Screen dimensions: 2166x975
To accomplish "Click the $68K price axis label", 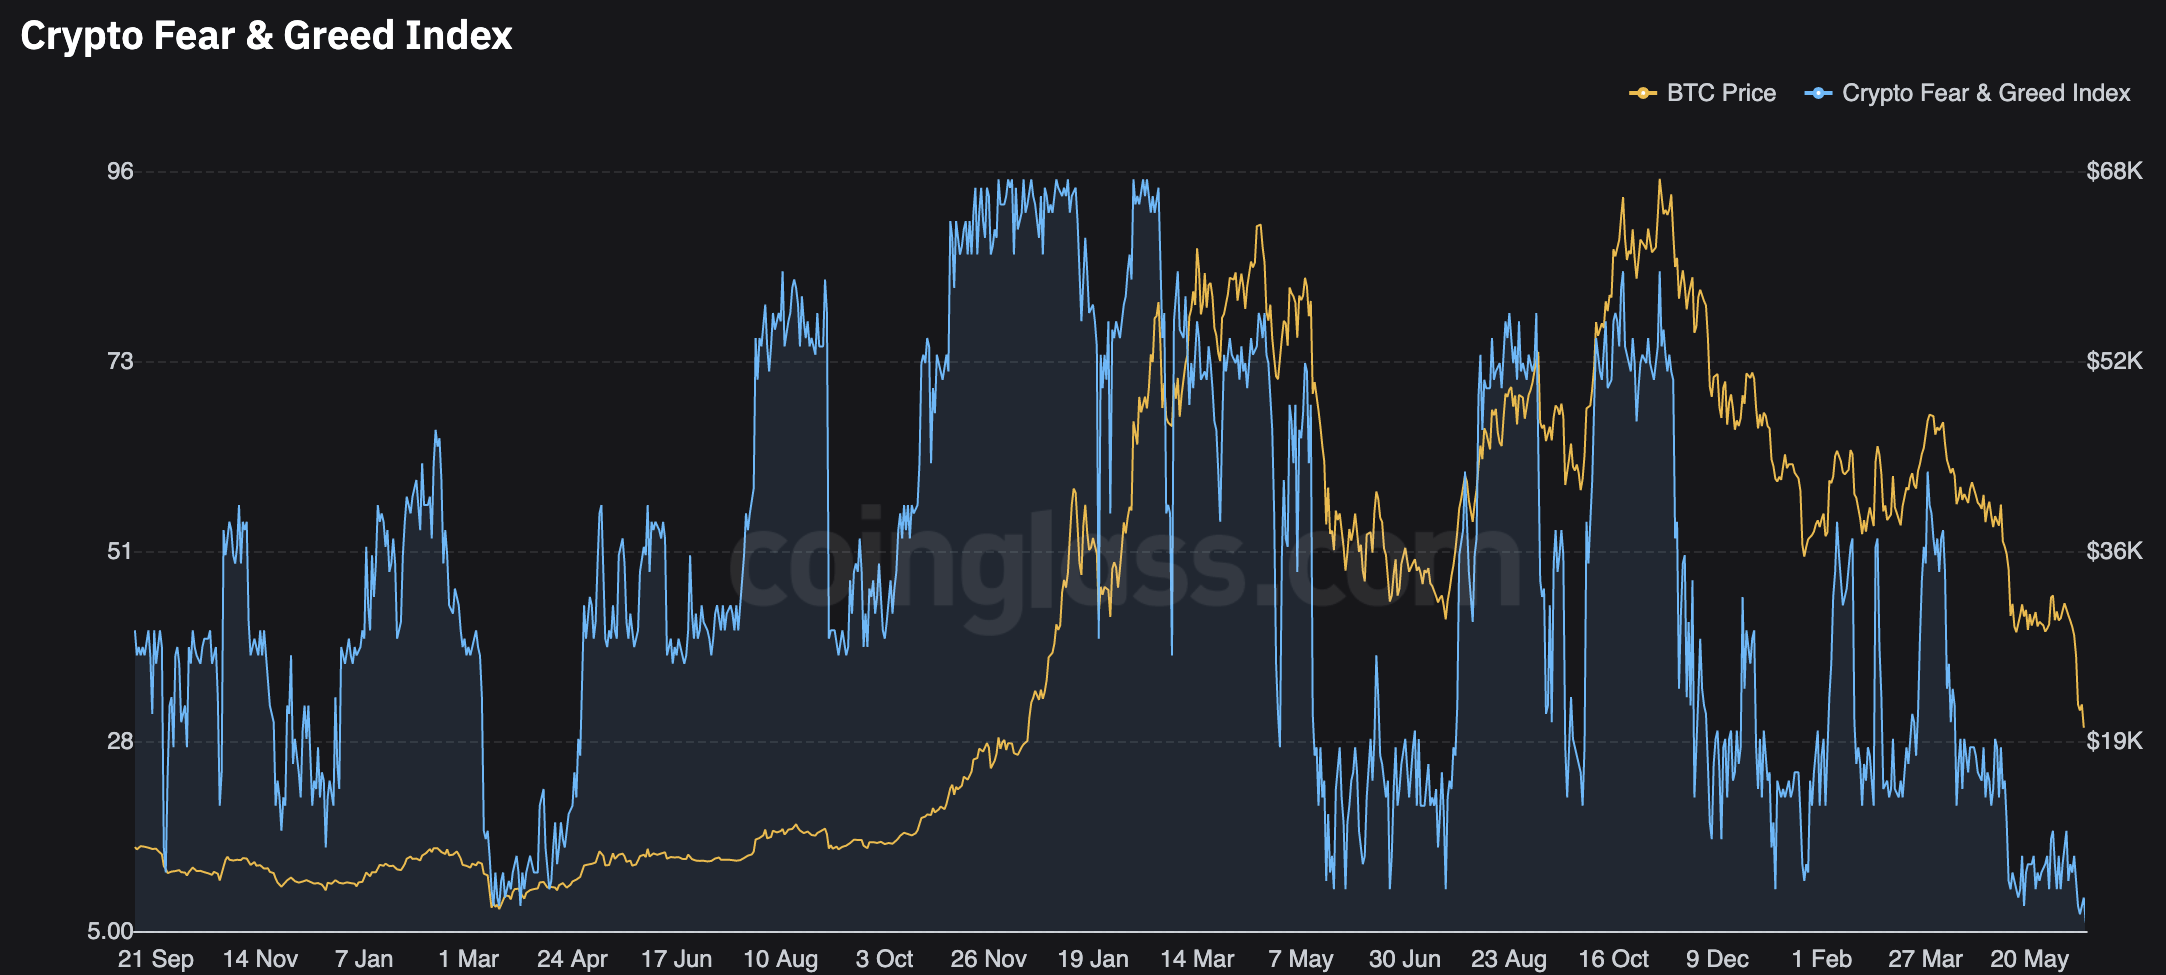I will (x=2114, y=171).
